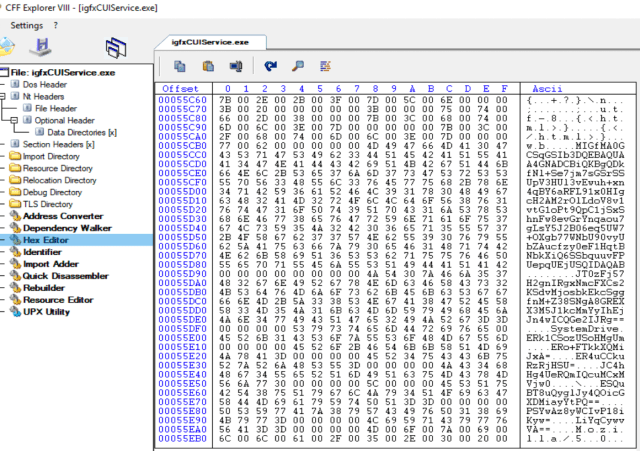Click the Paste icon in hex toolbar
Screen dimensions: 640x451
pyautogui.click(x=208, y=66)
